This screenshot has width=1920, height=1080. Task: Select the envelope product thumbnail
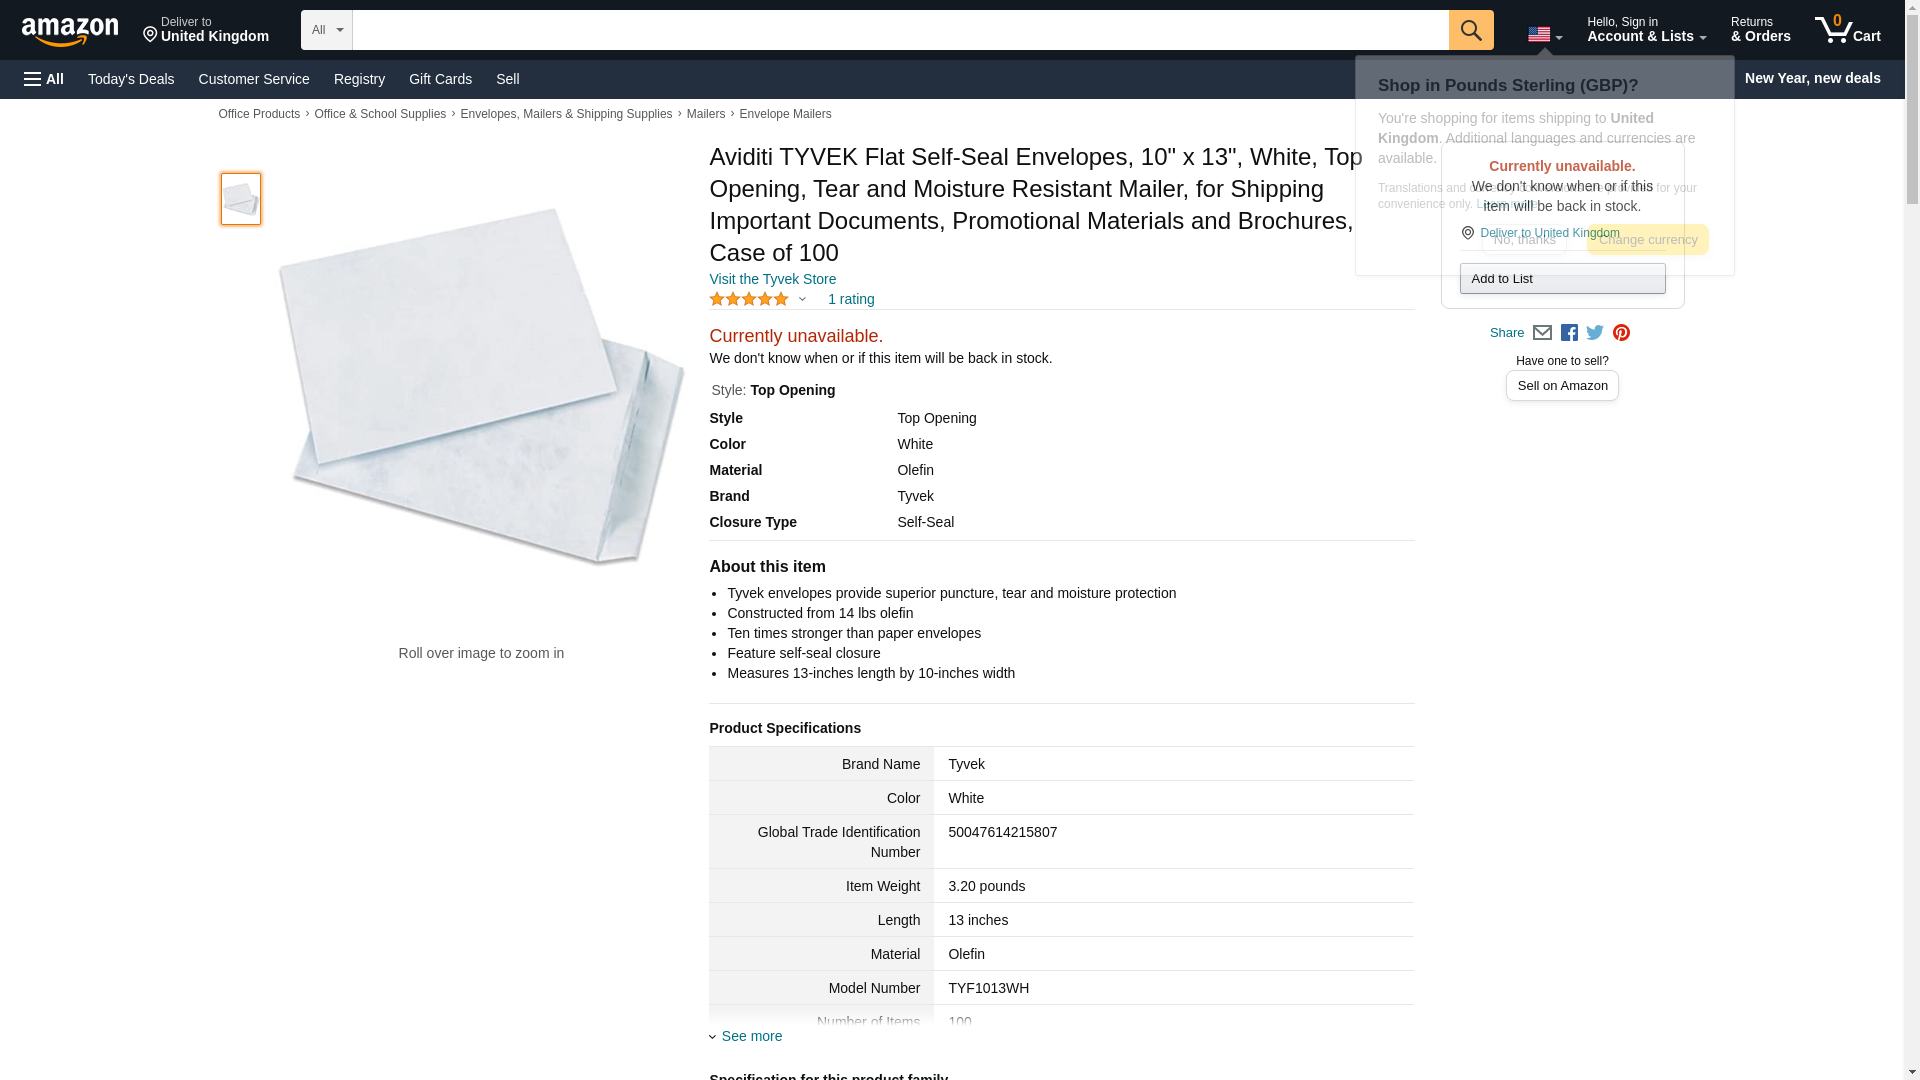pyautogui.click(x=241, y=199)
